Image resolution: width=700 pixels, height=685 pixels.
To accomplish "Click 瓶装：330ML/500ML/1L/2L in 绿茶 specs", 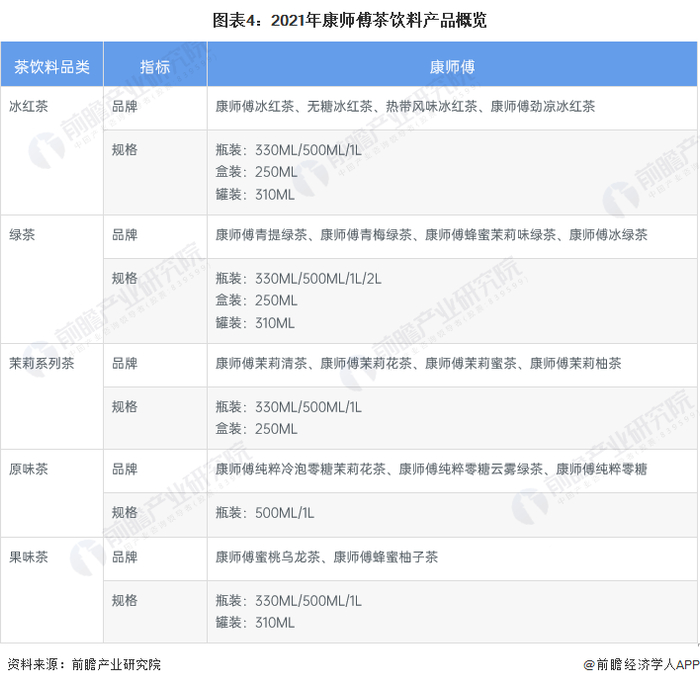I will [298, 278].
